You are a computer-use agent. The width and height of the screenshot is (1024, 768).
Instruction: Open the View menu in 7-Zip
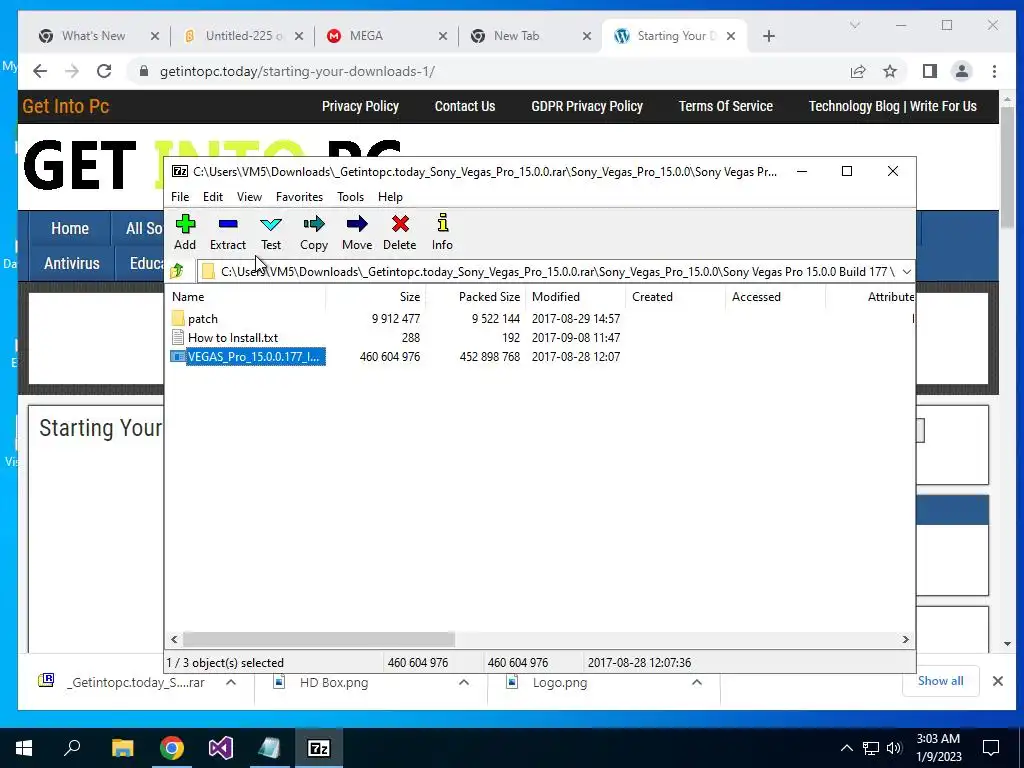pyautogui.click(x=249, y=197)
